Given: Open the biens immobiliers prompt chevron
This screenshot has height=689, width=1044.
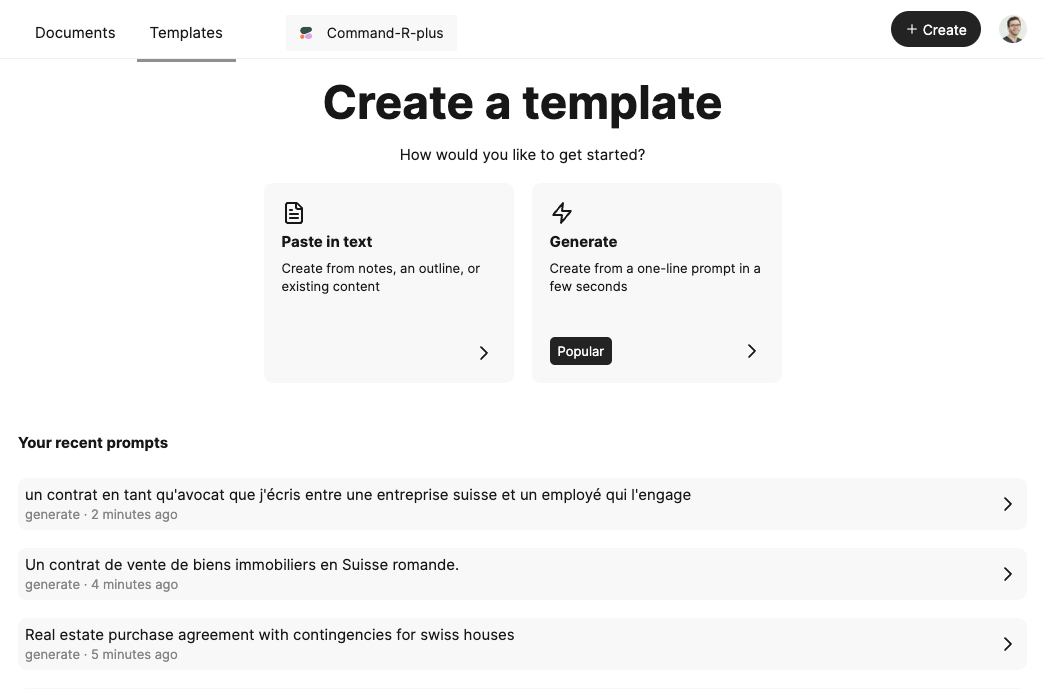Looking at the screenshot, I should (1008, 574).
